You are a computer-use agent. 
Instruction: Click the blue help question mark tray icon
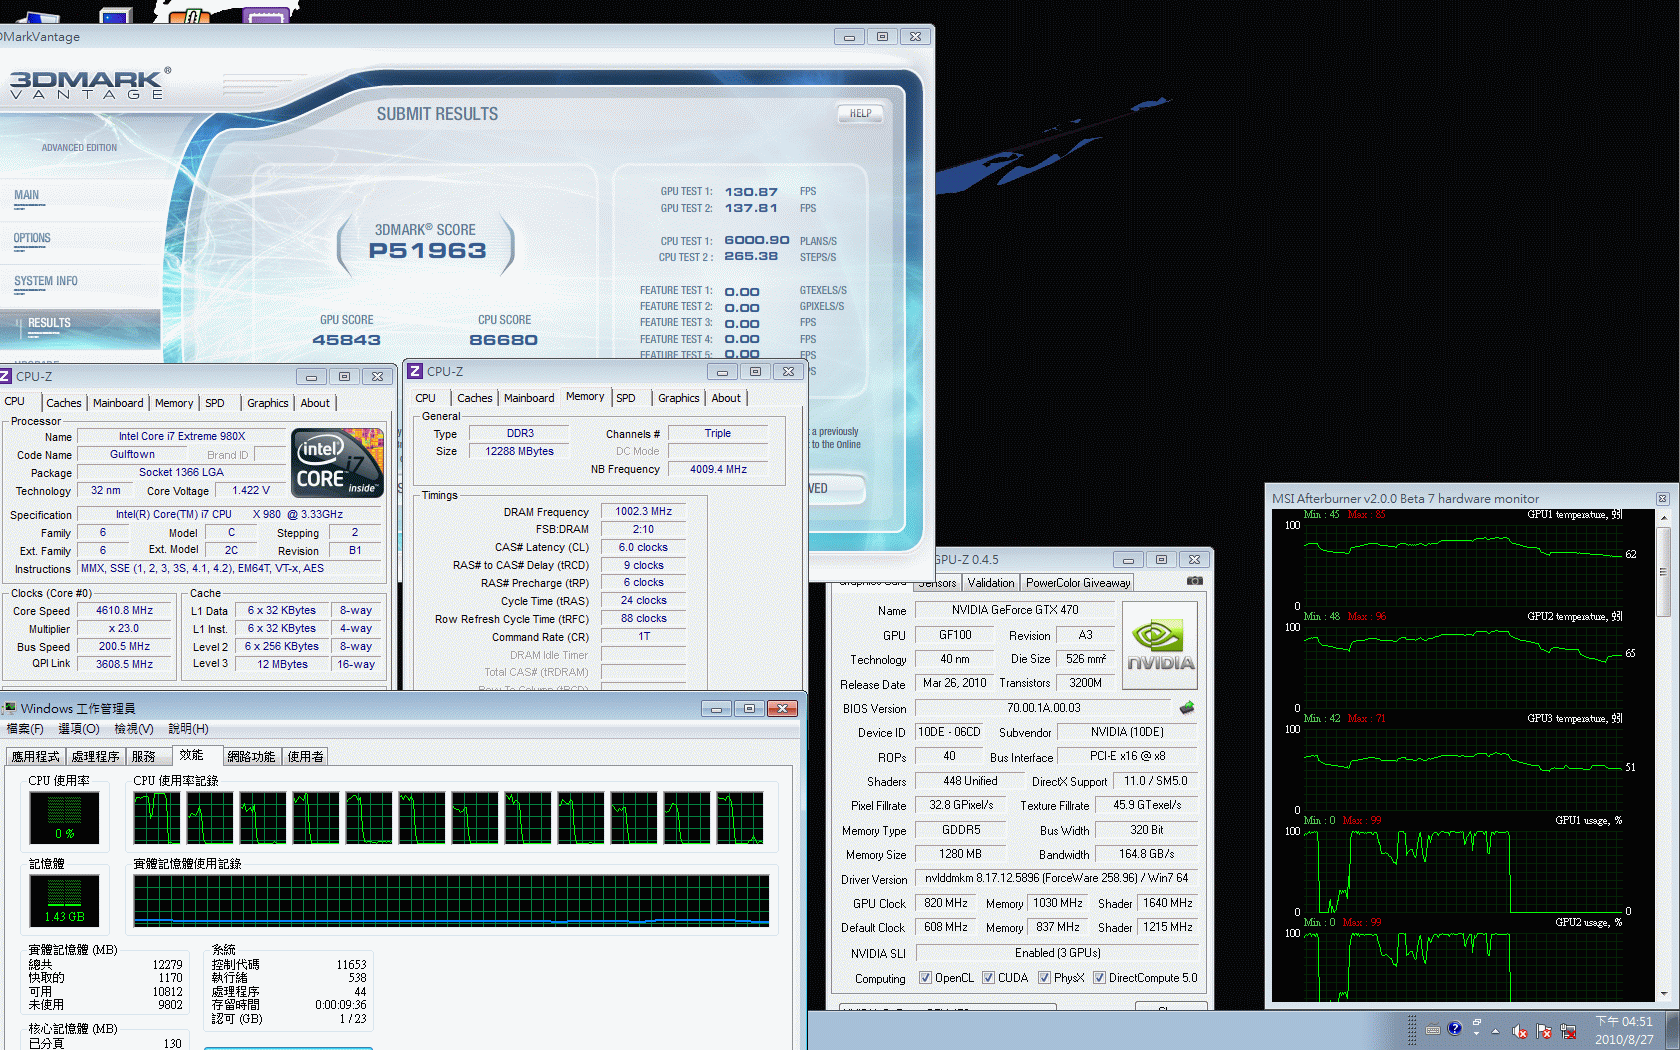pyautogui.click(x=1455, y=1028)
